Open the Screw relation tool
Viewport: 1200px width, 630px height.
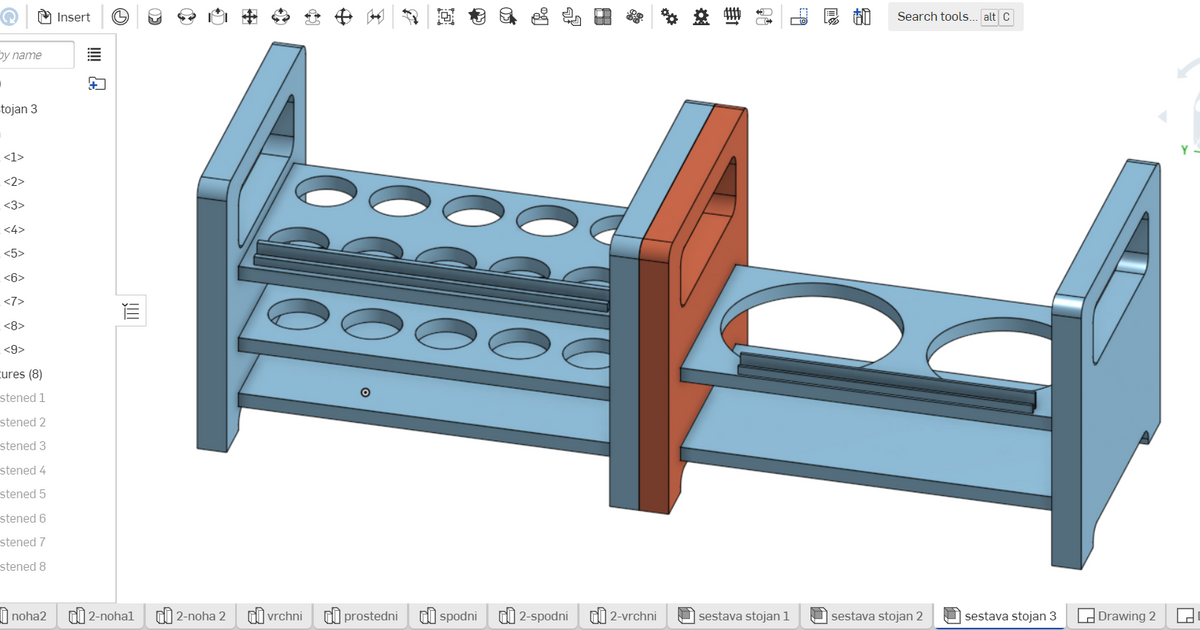coord(732,16)
